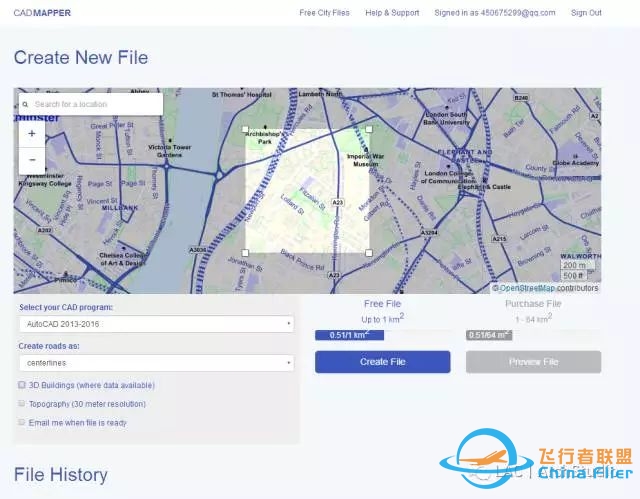Click the Imperial War Museum map label

click(365, 160)
